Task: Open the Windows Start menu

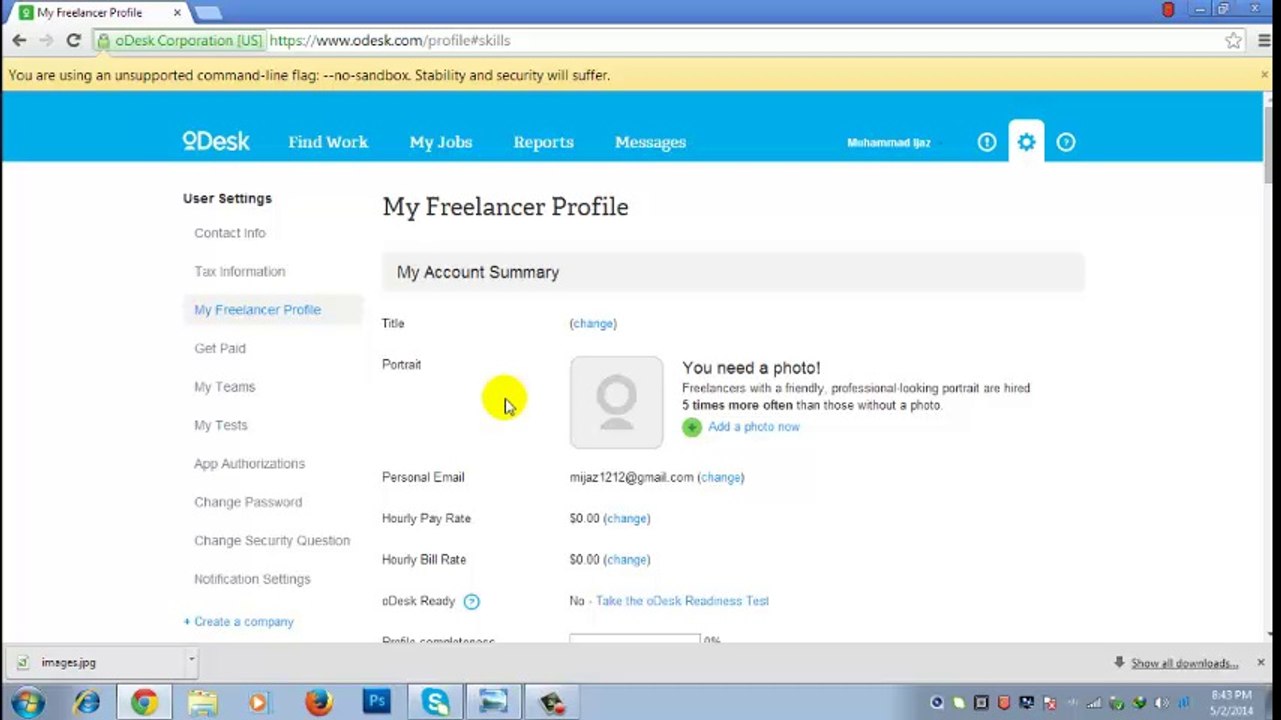Action: point(27,702)
